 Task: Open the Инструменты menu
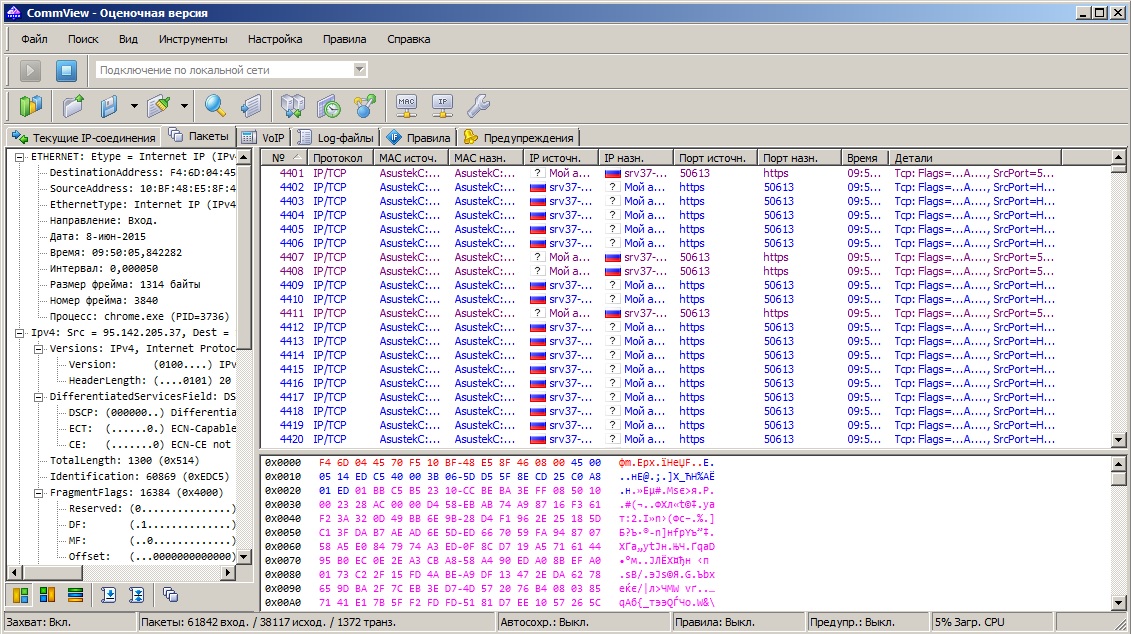pos(193,39)
